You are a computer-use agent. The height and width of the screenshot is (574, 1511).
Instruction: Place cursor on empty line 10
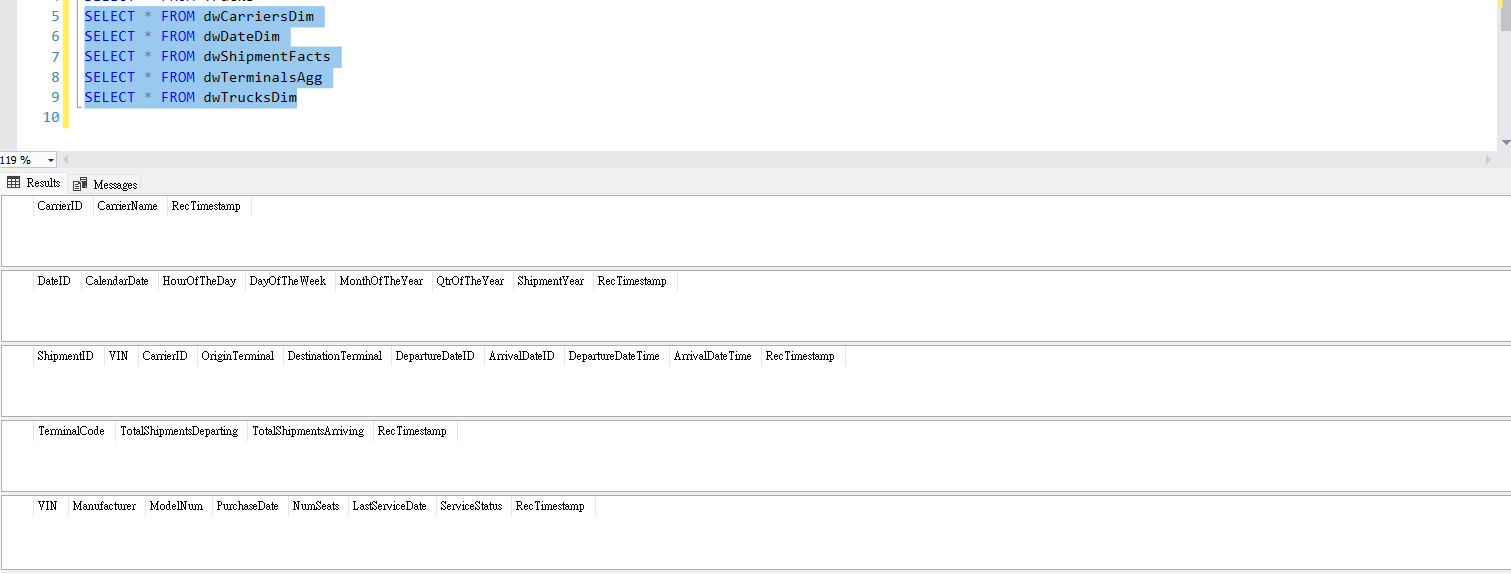780,117
